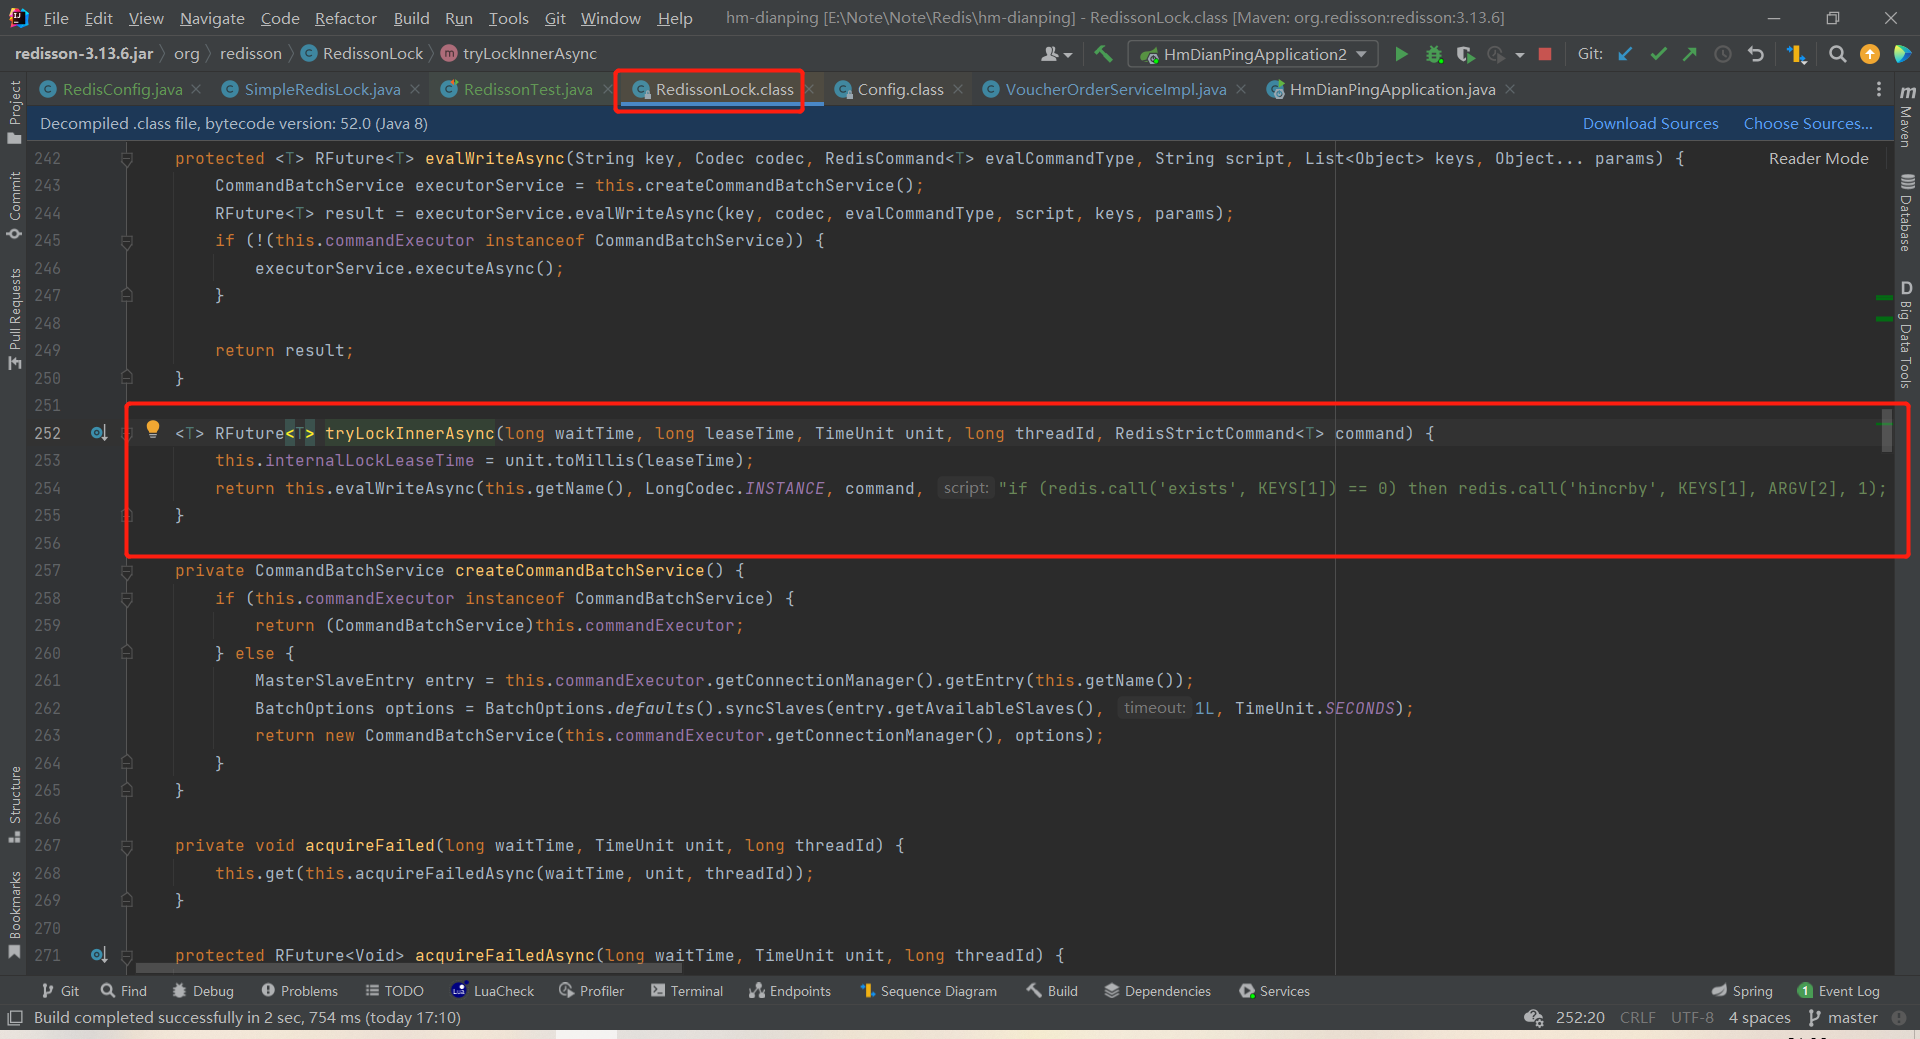Collapse the if block fold at line 245
Image resolution: width=1920 pixels, height=1039 pixels.
[x=127, y=241]
